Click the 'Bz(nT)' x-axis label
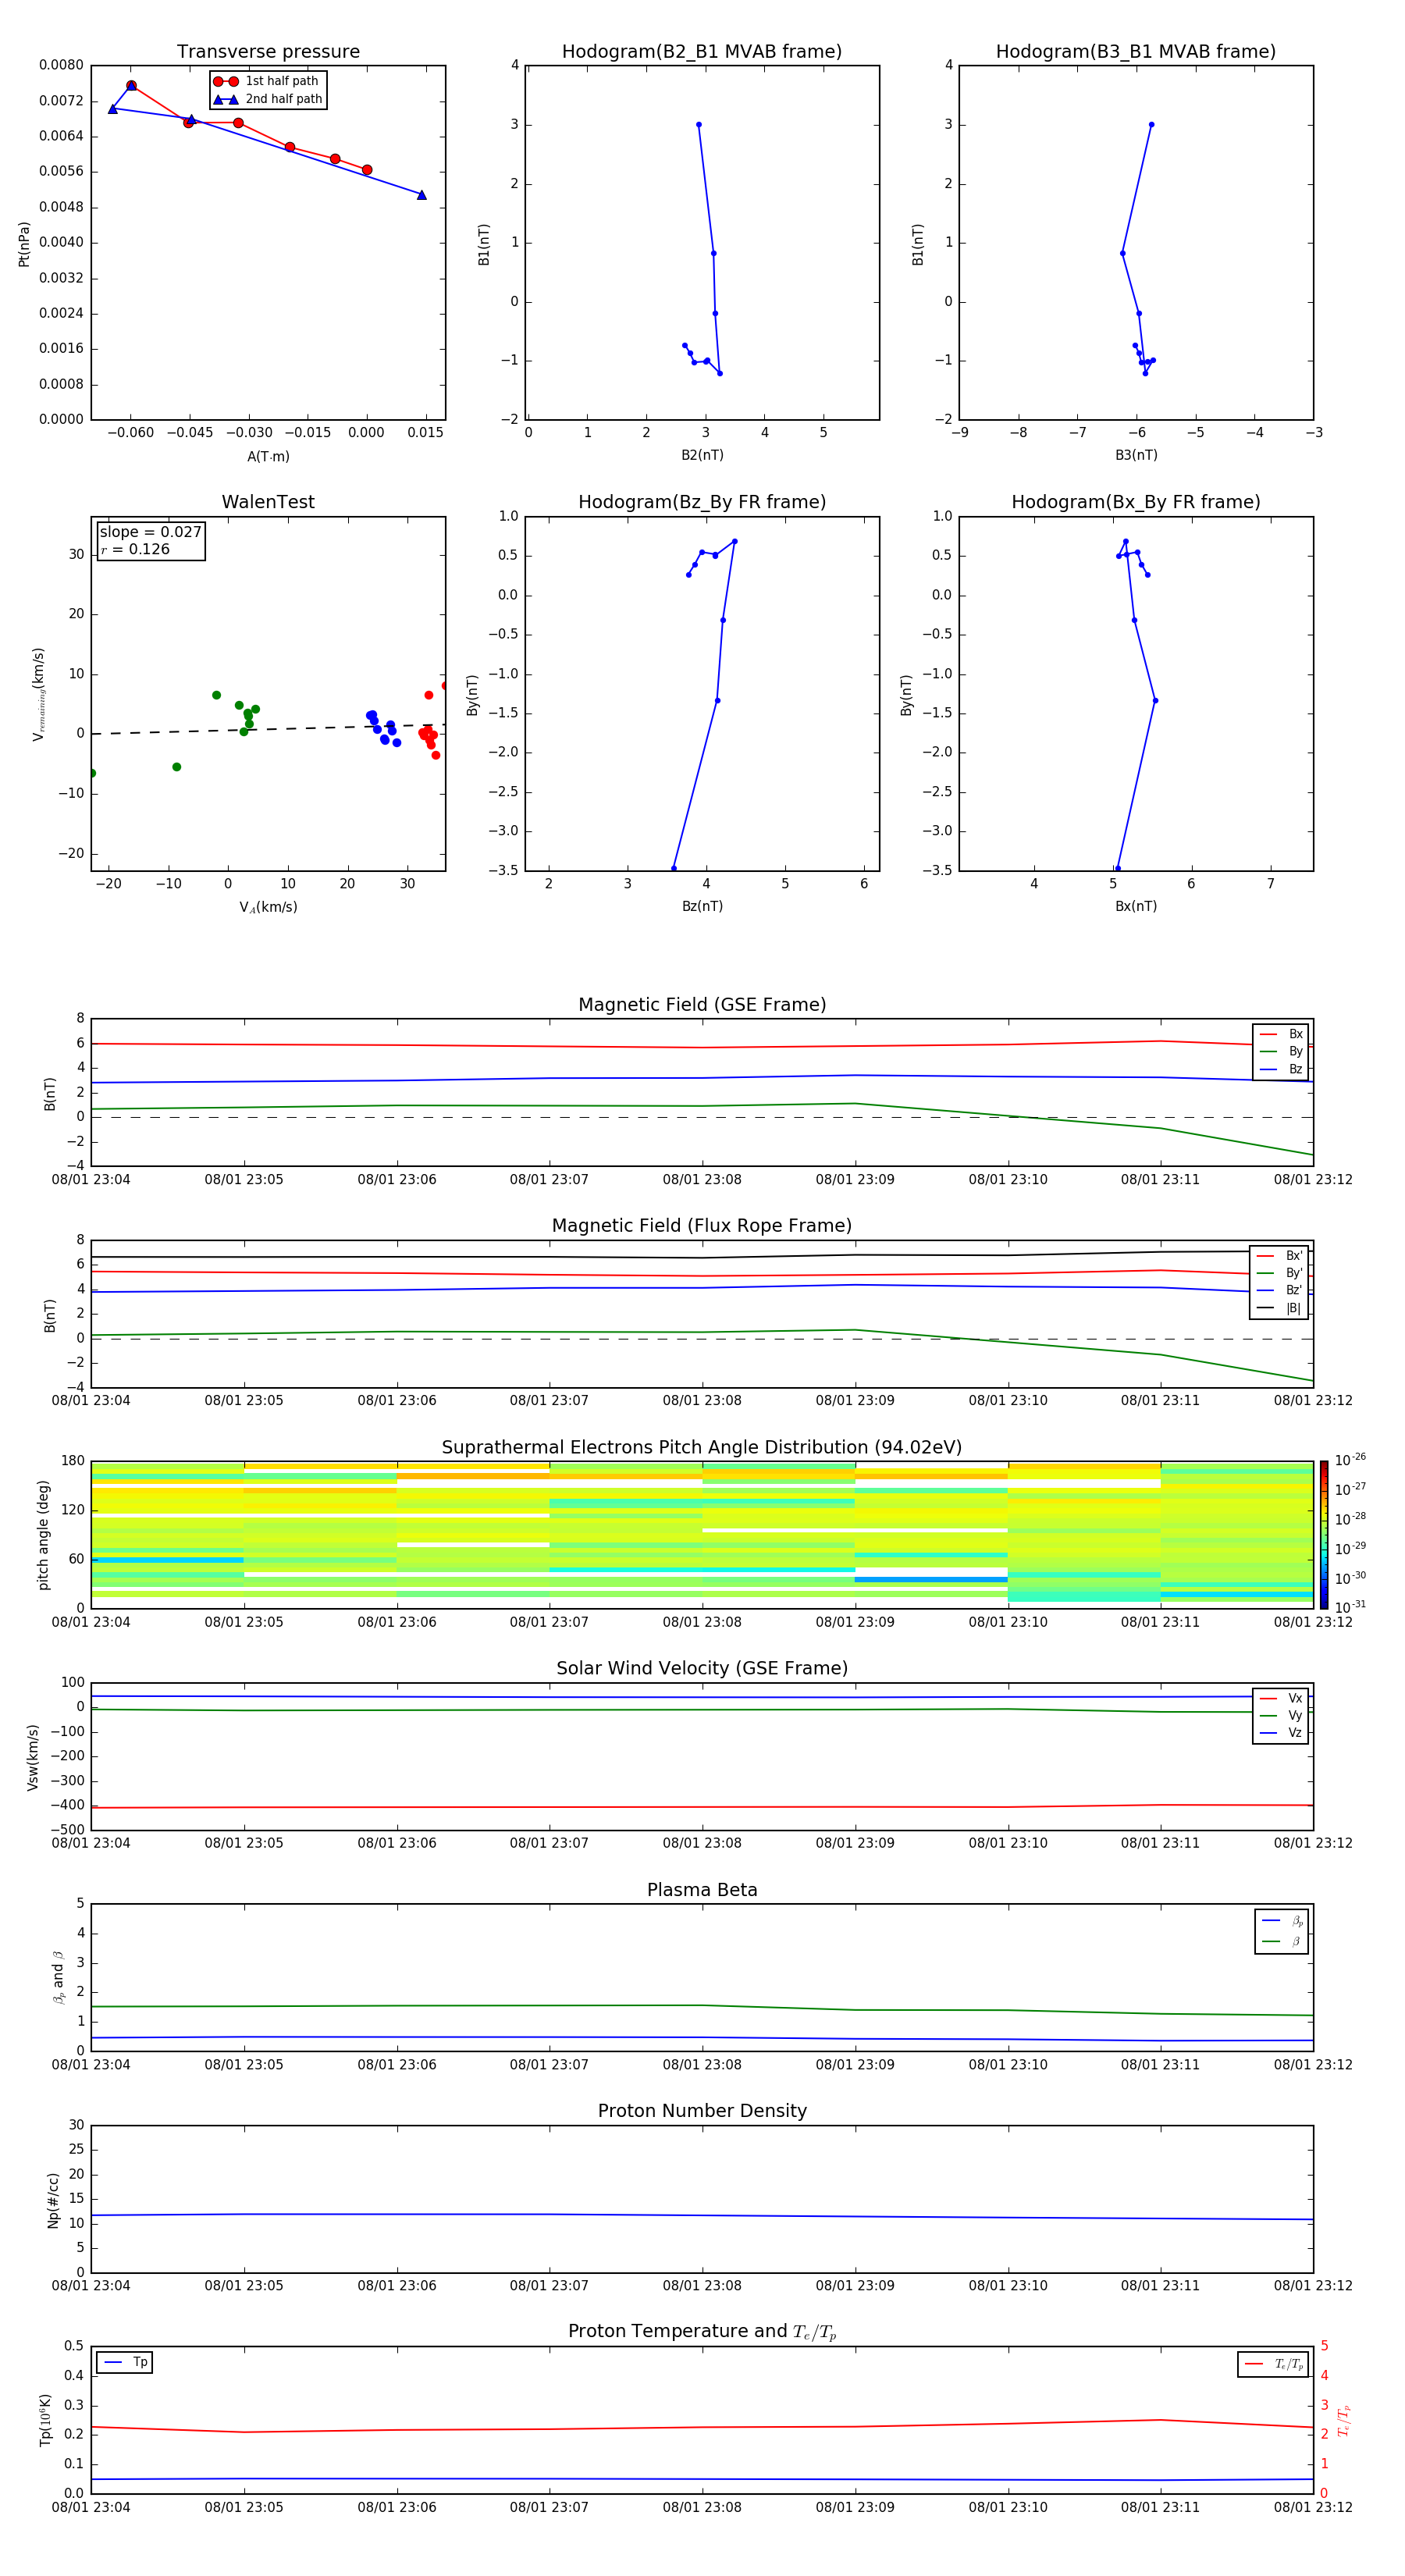Image resolution: width=1405 pixels, height=2576 pixels. pyautogui.click(x=702, y=906)
